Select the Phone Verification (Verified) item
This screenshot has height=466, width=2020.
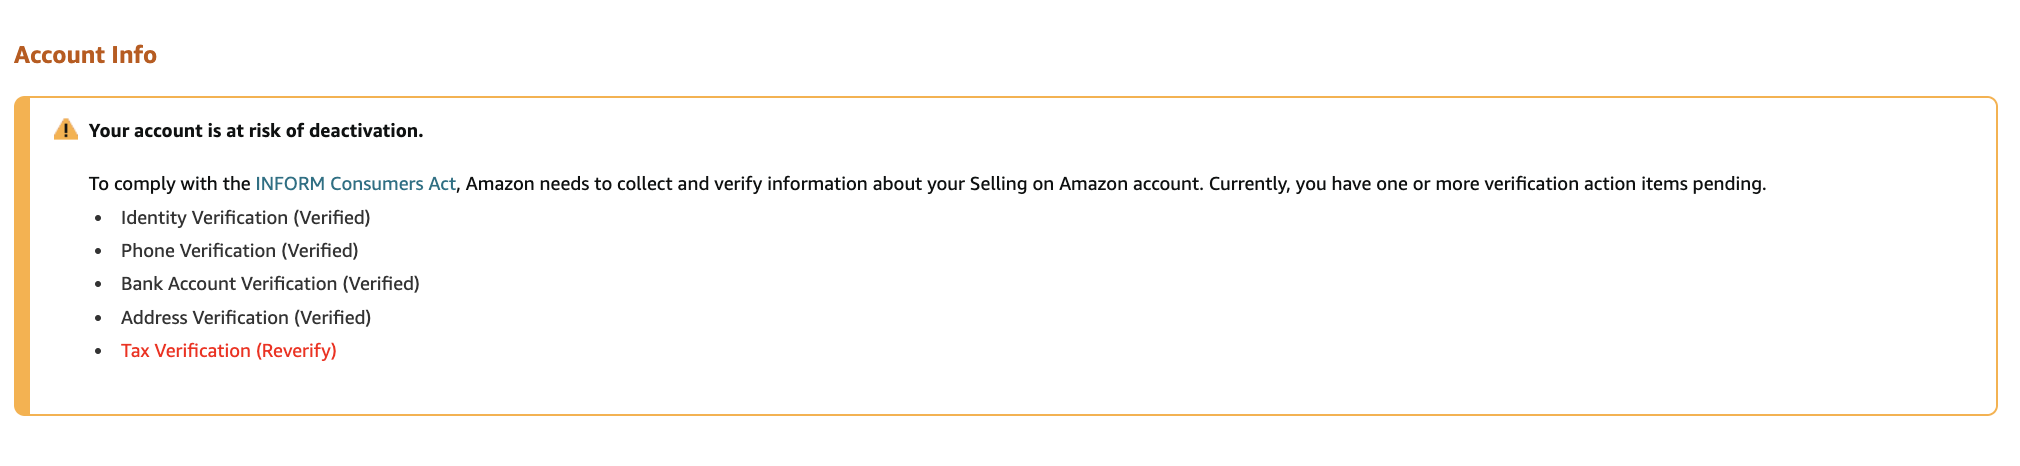click(x=240, y=251)
